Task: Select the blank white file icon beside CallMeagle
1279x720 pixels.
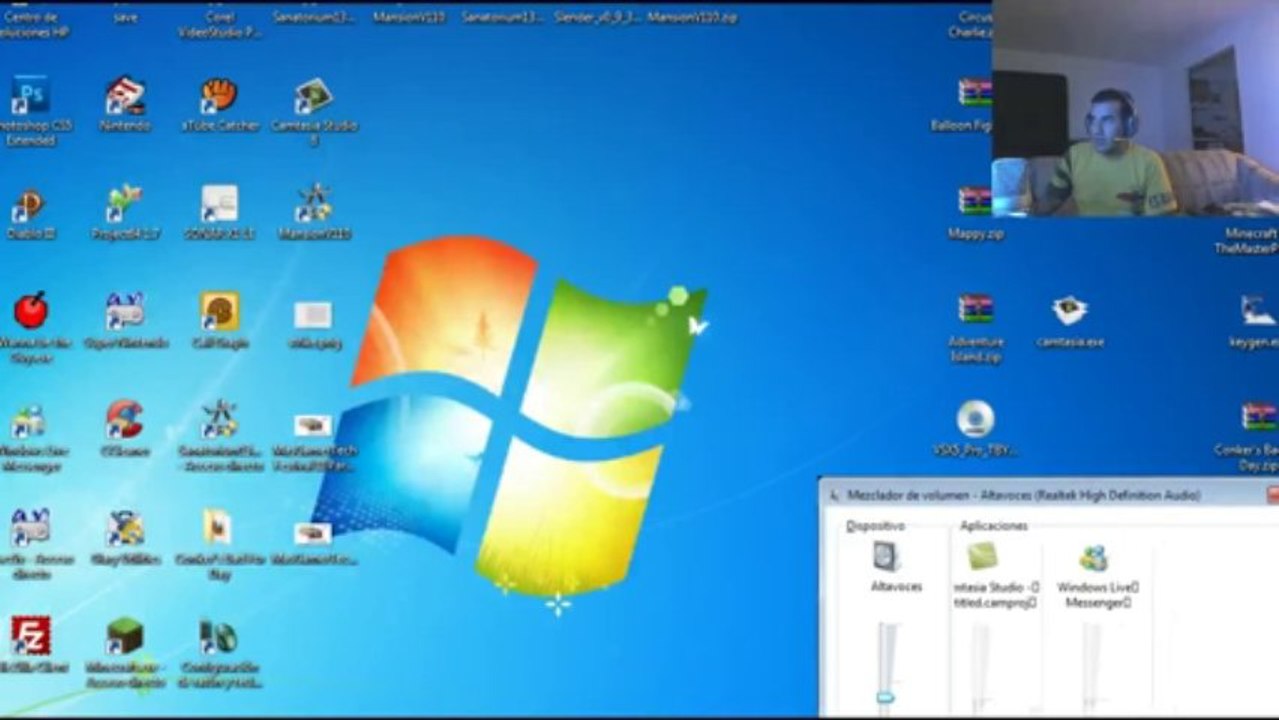Action: [313, 315]
